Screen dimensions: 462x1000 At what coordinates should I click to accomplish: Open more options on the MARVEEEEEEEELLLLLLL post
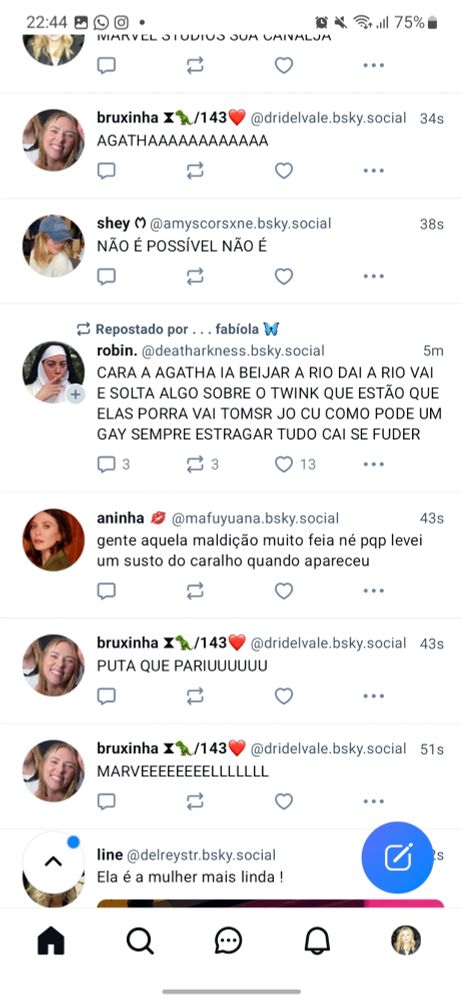coord(373,801)
